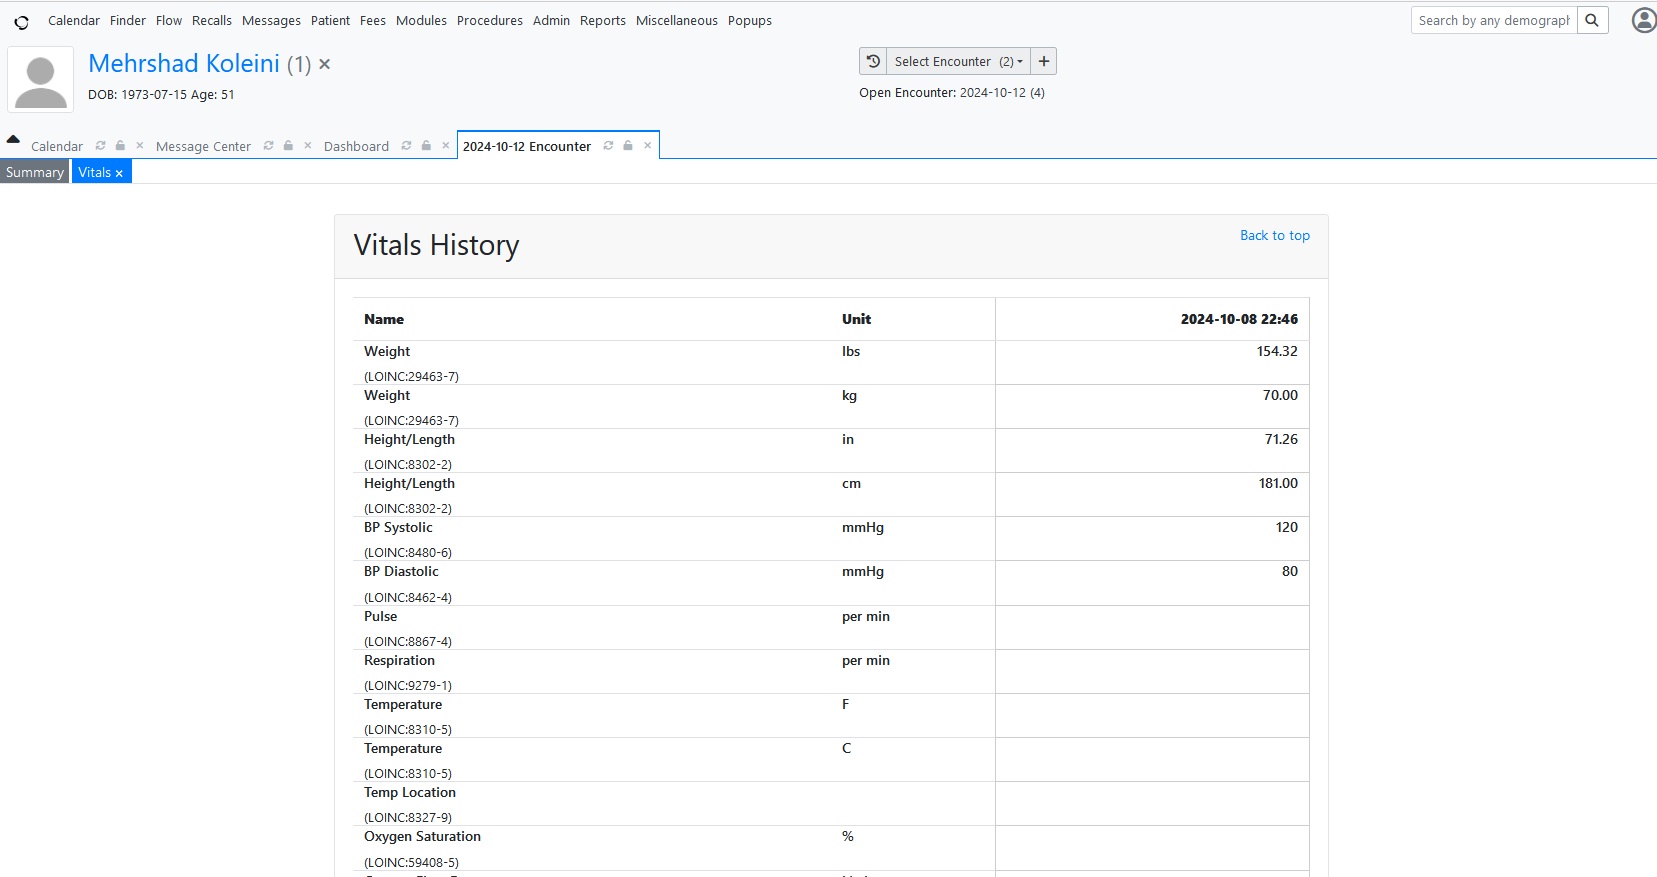This screenshot has width=1657, height=877.
Task: Click the search magnifier button
Action: point(1592,20)
